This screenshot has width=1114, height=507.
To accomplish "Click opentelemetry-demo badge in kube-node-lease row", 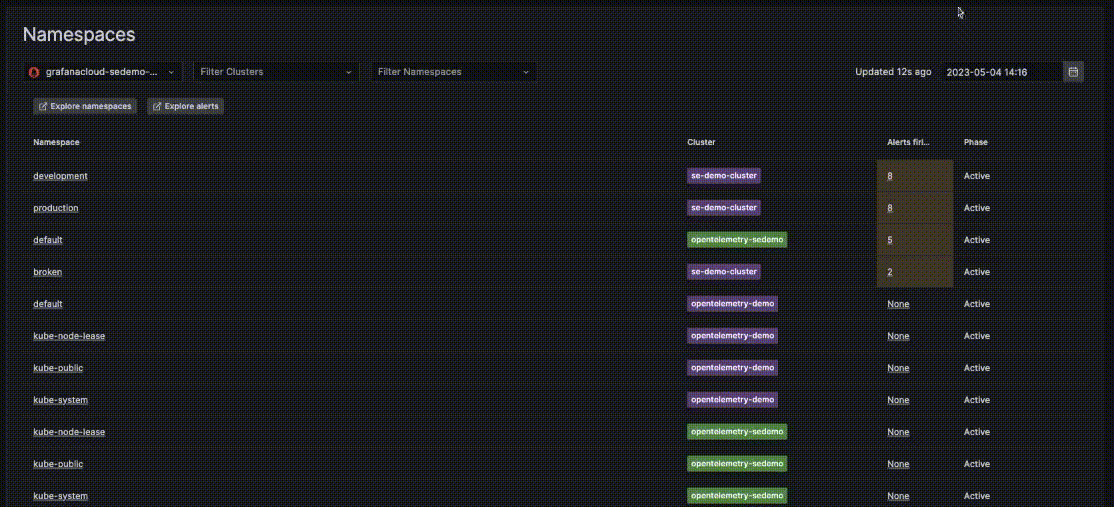I will pos(732,336).
